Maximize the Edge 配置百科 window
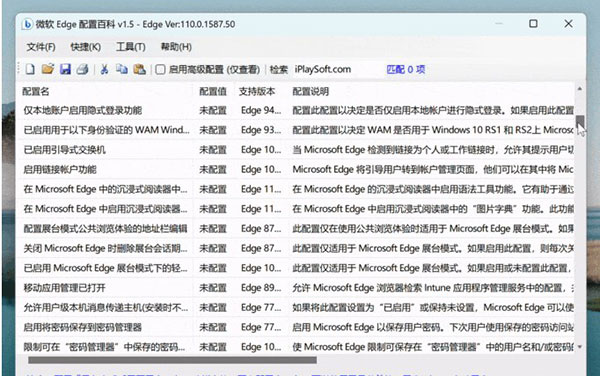The width and height of the screenshot is (600, 376). (533, 24)
